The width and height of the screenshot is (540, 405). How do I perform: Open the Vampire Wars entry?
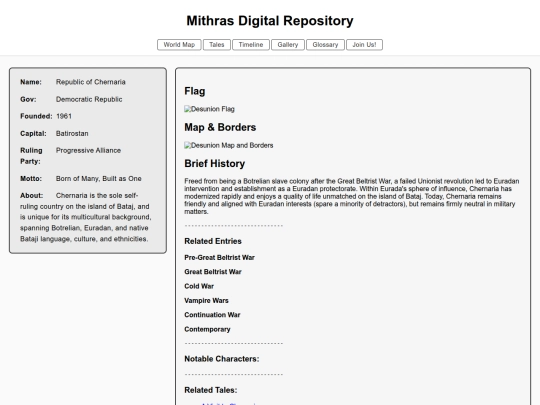pos(206,301)
